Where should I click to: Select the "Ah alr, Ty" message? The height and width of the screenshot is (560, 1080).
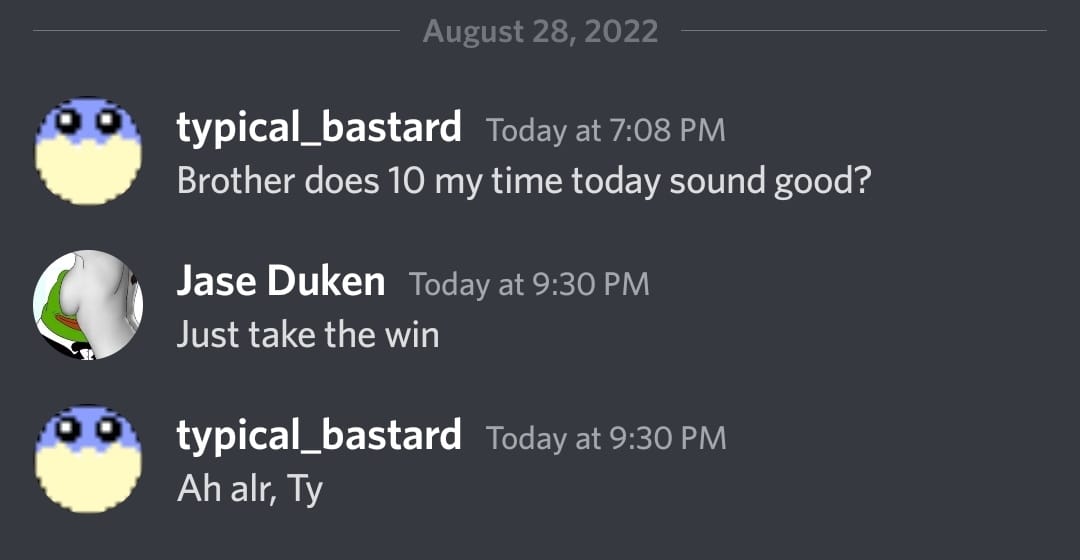tap(250, 490)
